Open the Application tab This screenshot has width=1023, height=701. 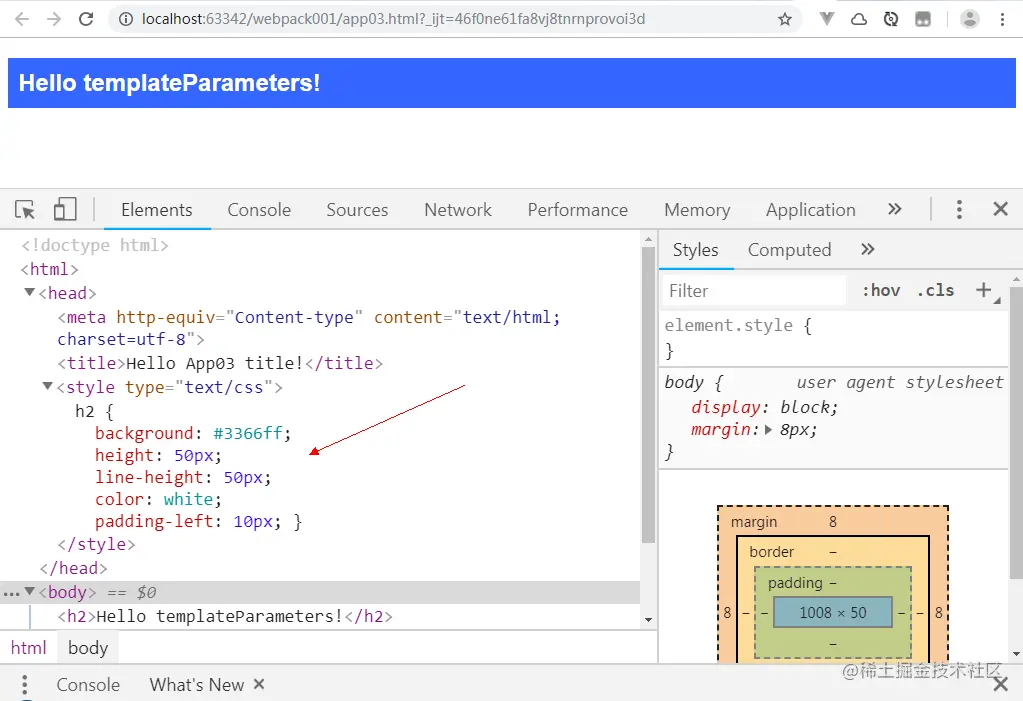(x=810, y=210)
